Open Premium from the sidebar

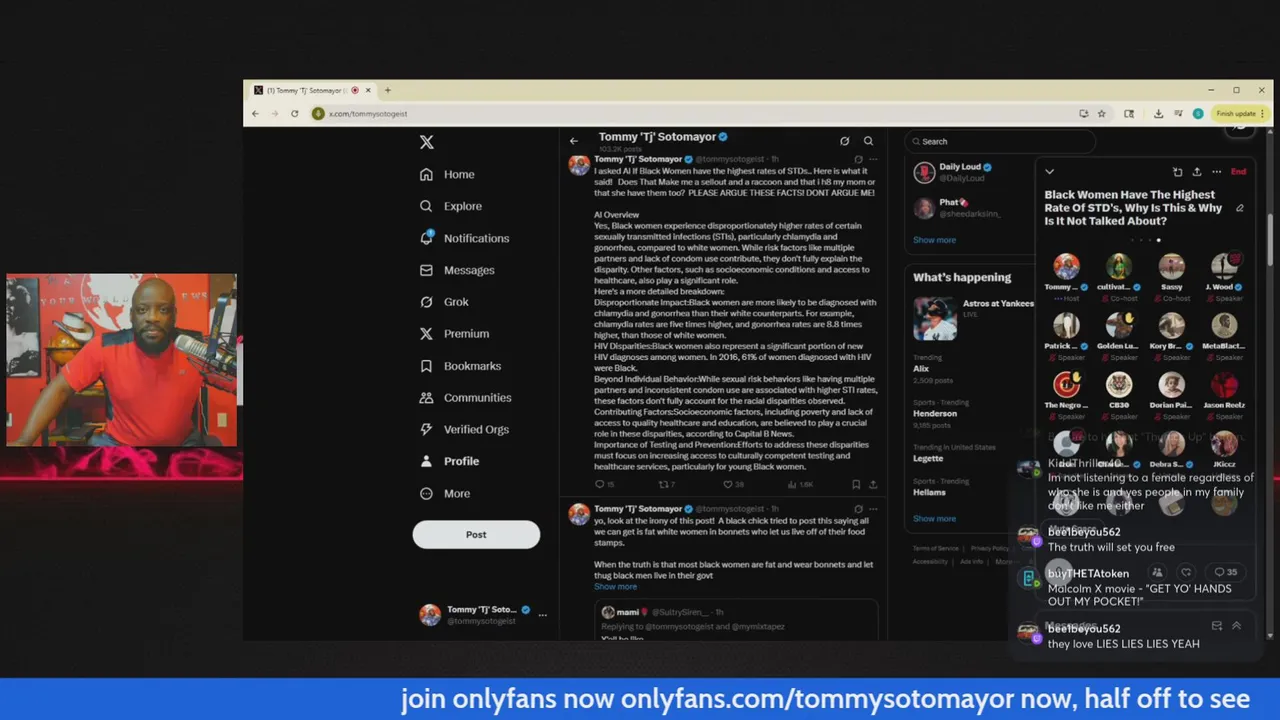coord(455,334)
